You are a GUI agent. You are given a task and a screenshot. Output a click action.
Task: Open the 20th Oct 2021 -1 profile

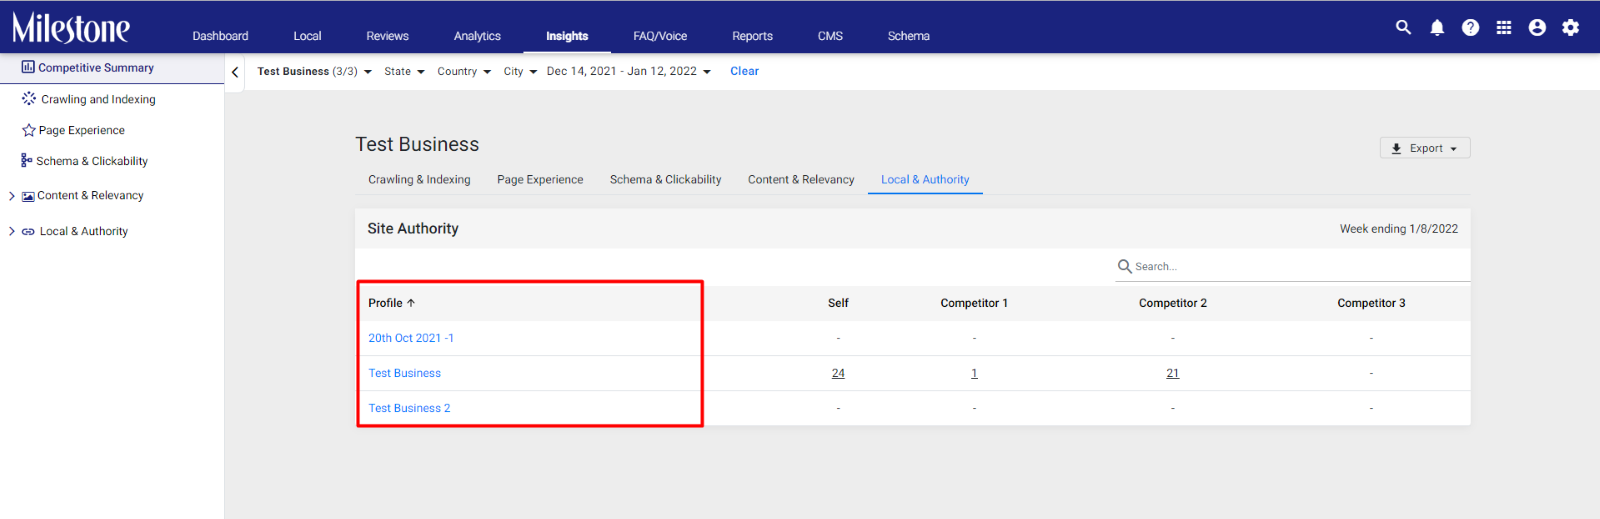[x=411, y=338]
